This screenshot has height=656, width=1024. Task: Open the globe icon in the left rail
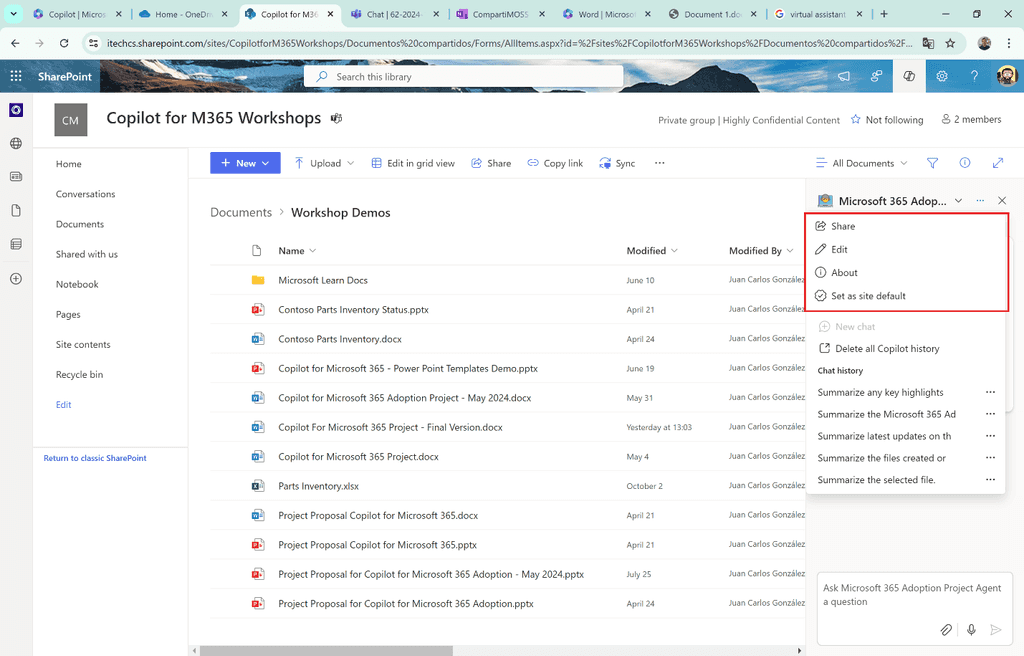pos(16,144)
